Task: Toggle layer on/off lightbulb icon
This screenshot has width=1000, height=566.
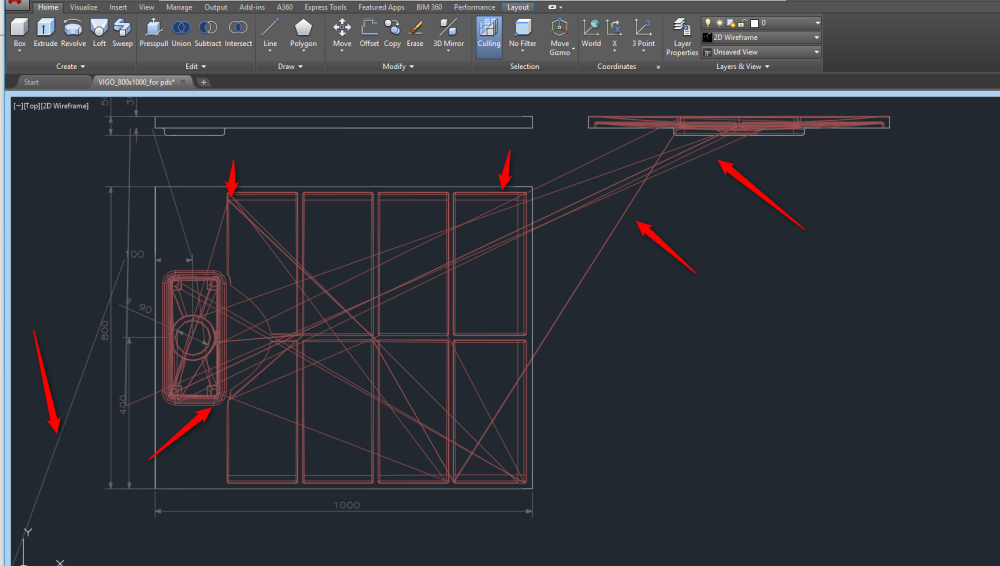Action: [x=708, y=22]
